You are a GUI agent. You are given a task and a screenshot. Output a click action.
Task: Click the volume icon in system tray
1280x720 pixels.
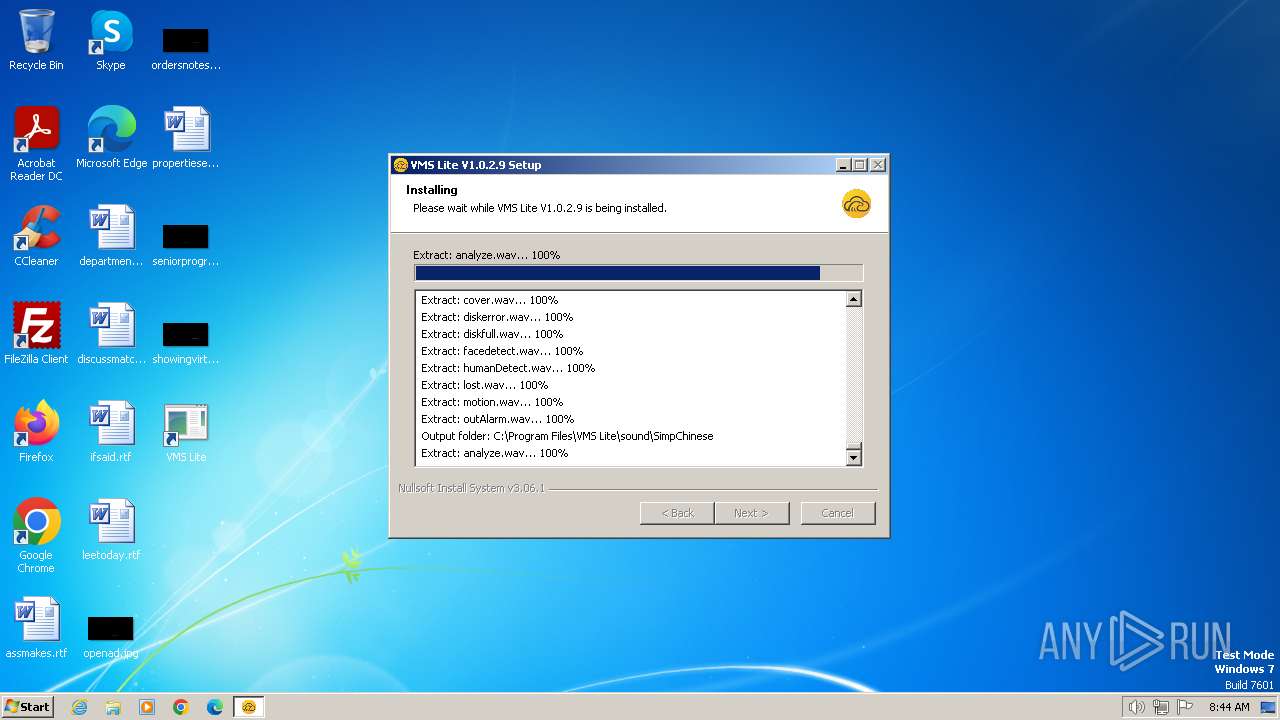pyautogui.click(x=1136, y=707)
